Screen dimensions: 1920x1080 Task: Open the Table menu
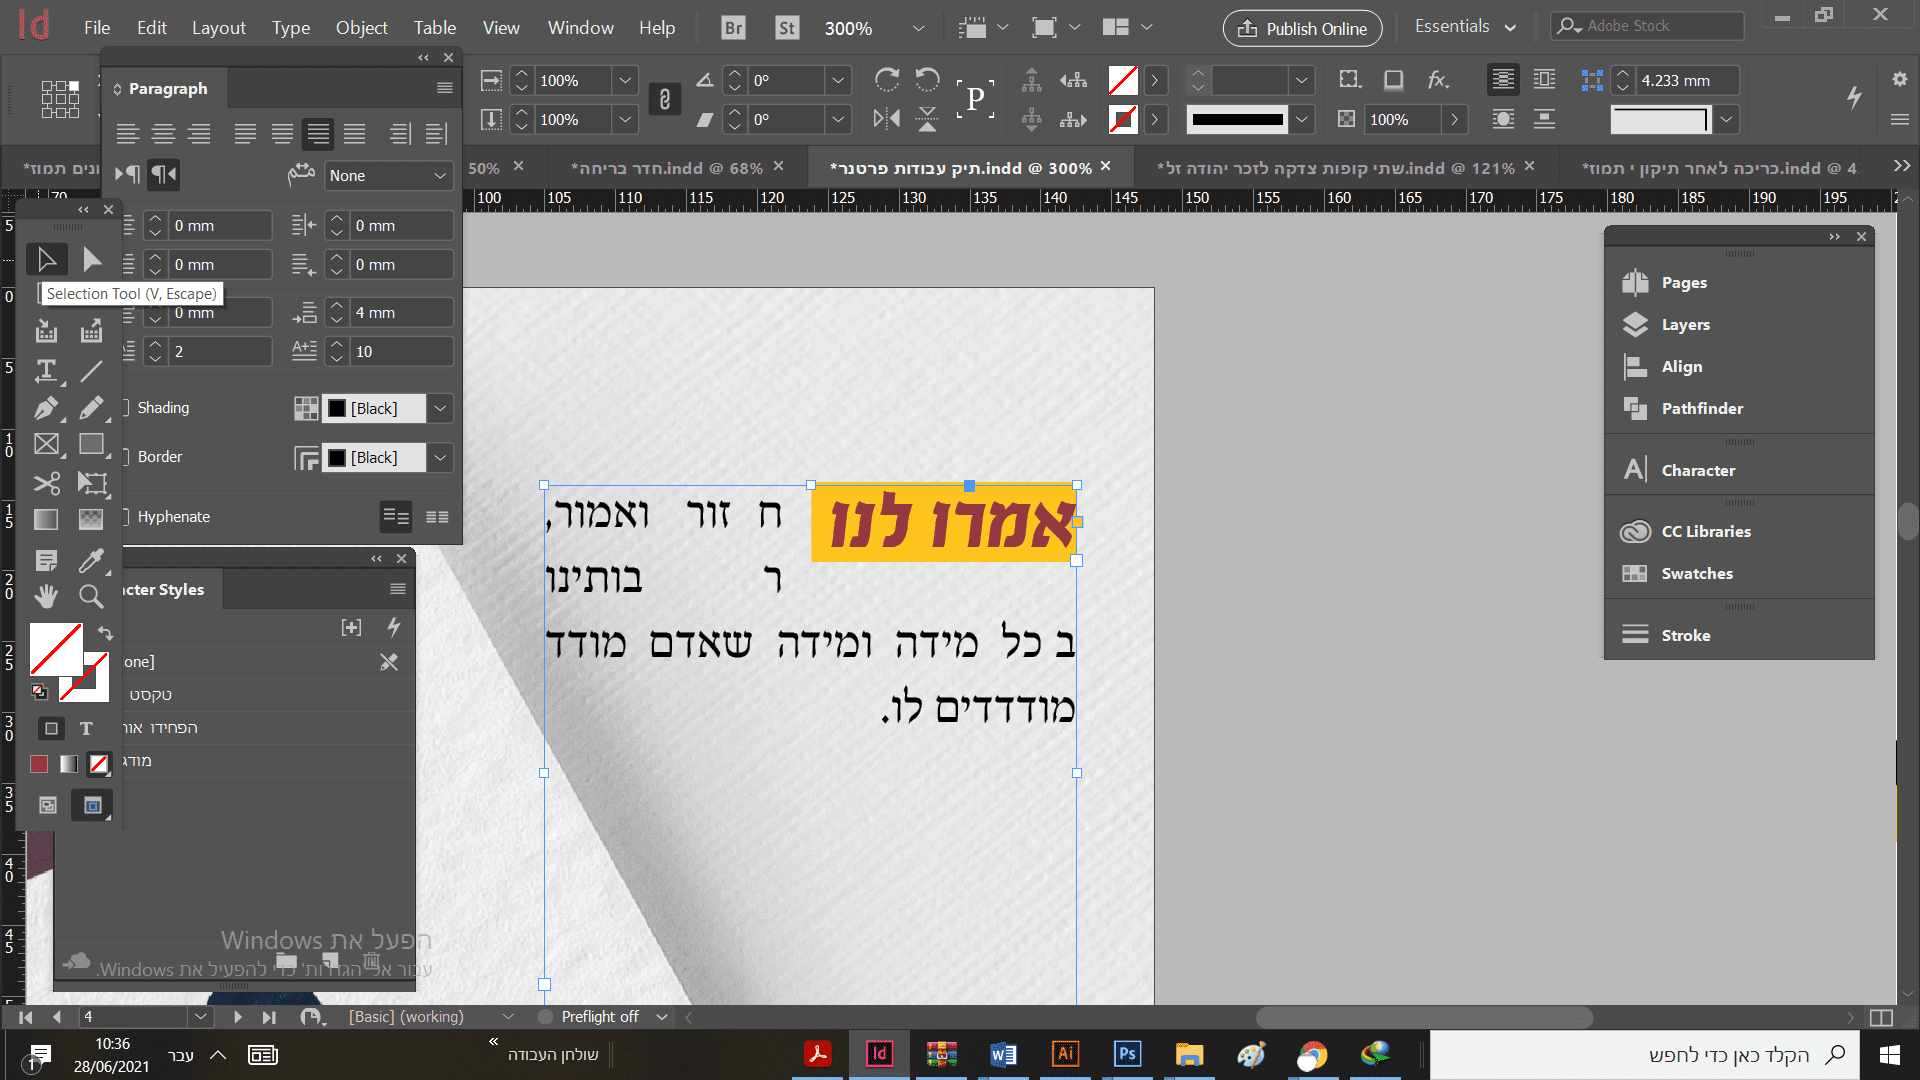point(434,28)
